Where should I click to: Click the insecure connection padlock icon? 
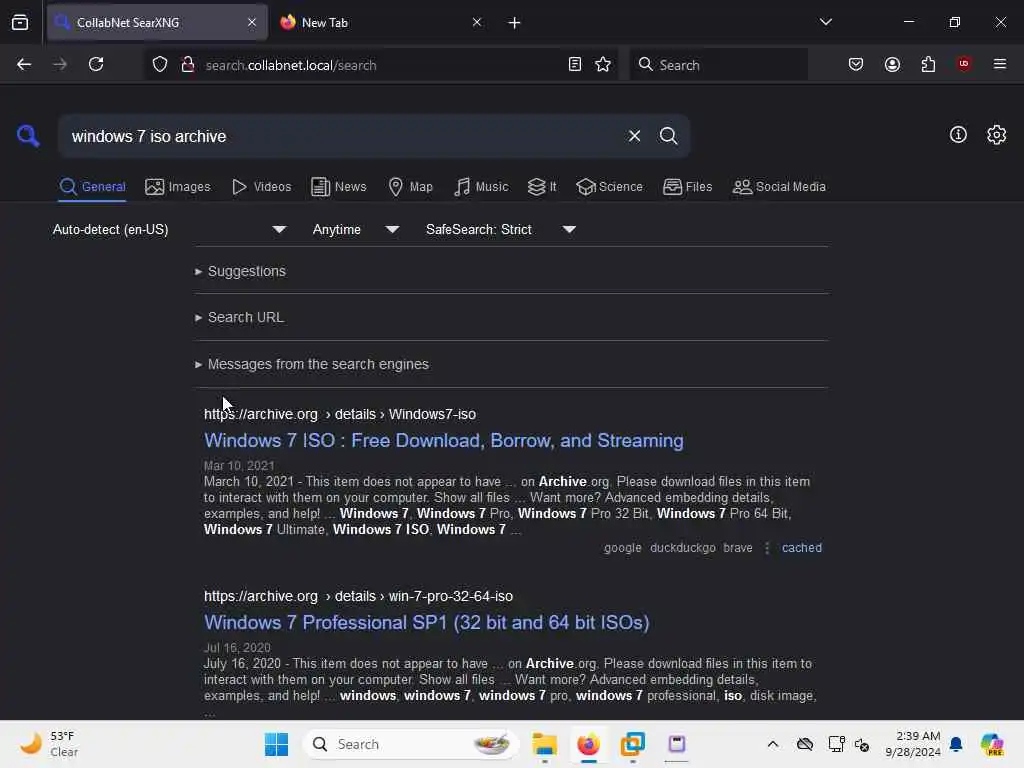pos(188,65)
